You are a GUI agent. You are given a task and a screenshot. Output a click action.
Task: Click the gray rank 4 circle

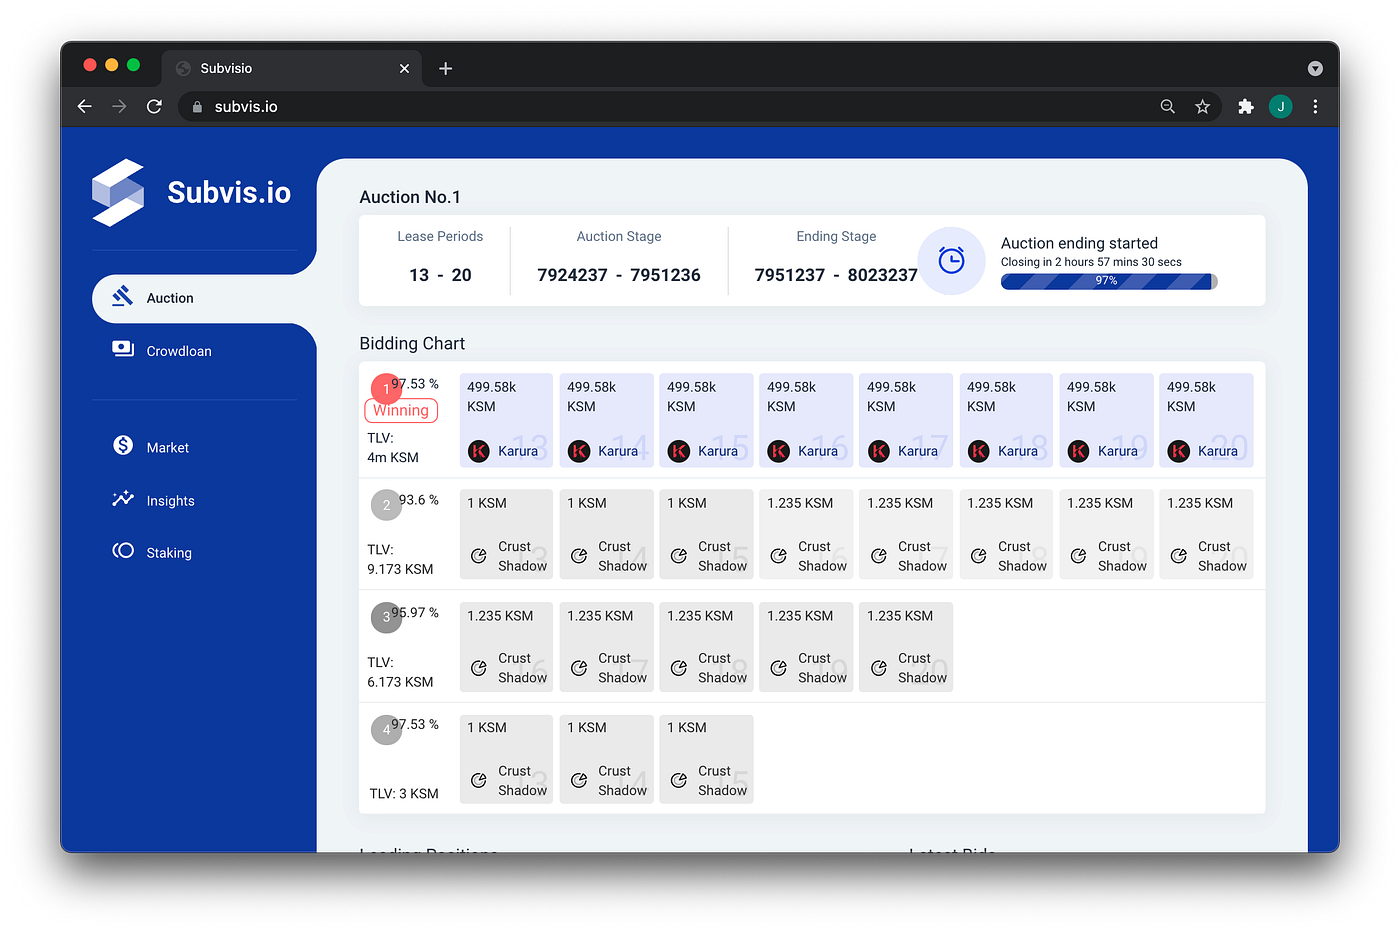point(386,729)
